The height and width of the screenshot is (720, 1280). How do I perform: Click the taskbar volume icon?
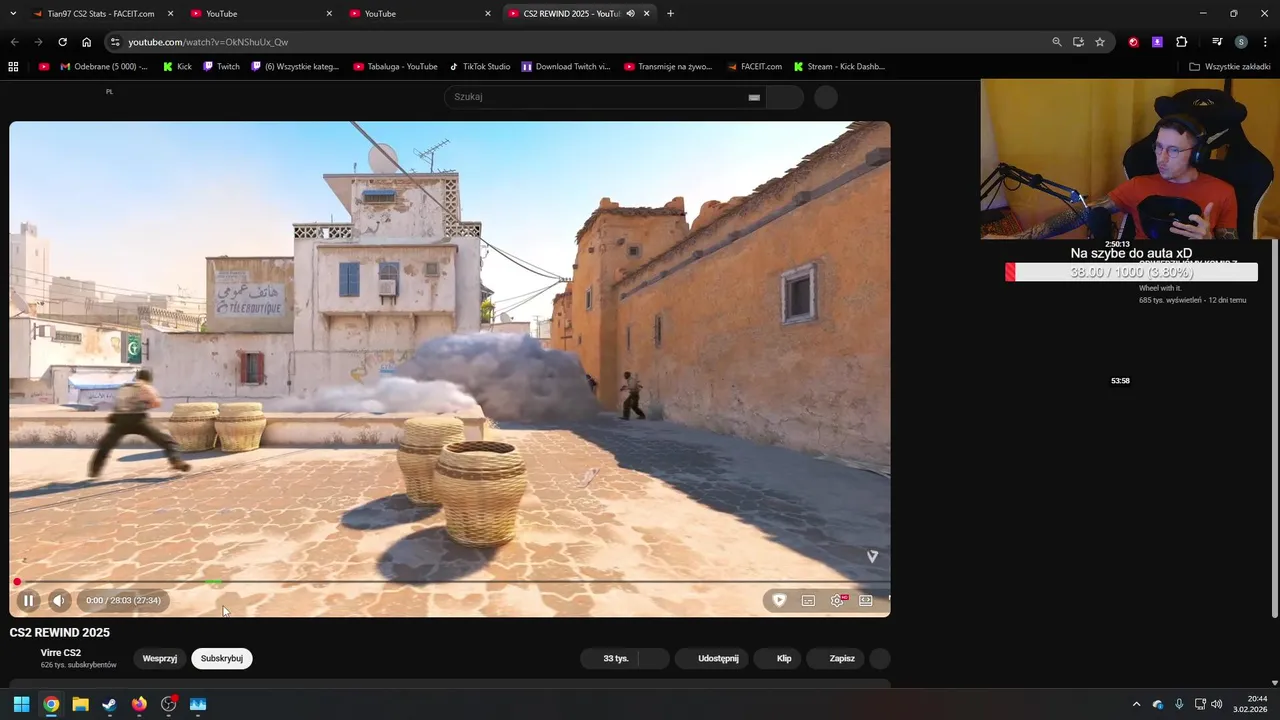tap(1217, 704)
